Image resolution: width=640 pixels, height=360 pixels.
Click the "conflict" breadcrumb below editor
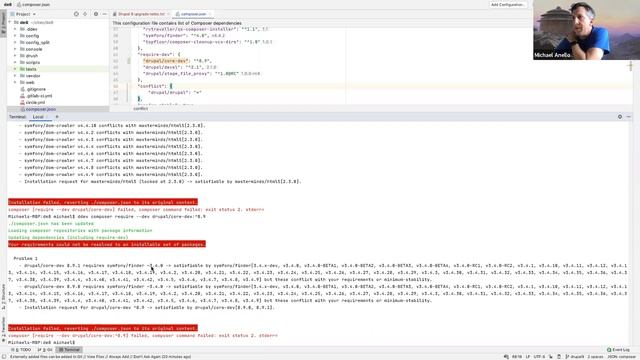pos(140,109)
